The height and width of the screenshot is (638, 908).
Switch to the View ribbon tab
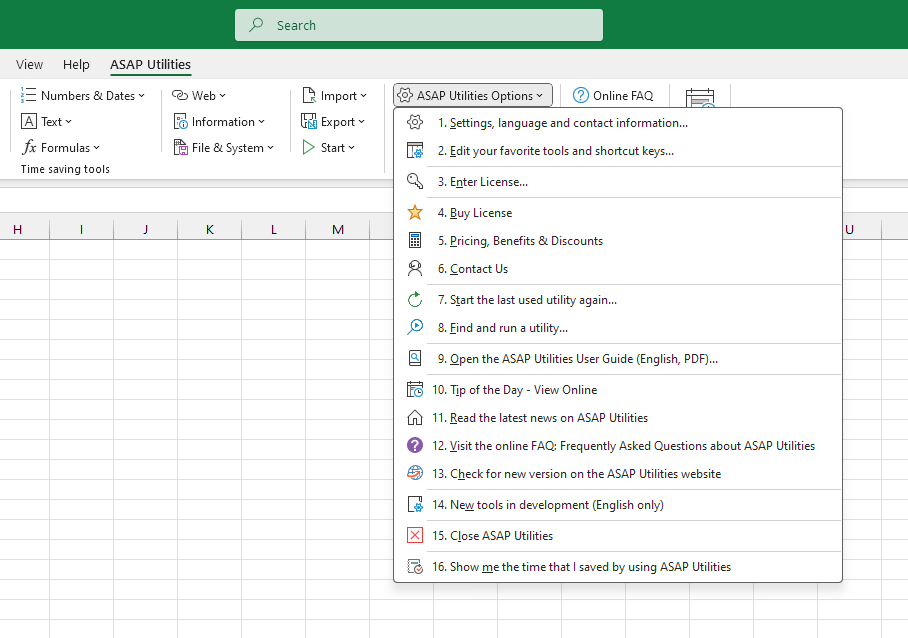[x=30, y=64]
